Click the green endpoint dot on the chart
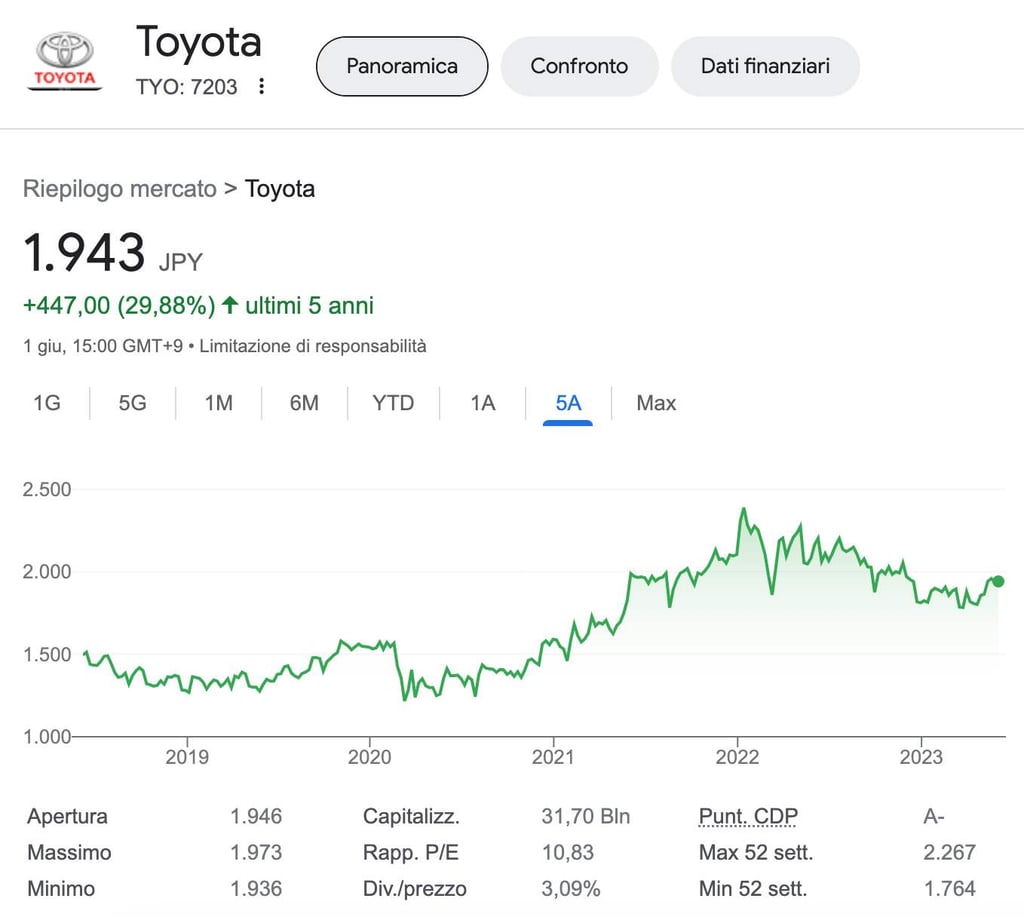The image size is (1024, 917). pos(997,580)
